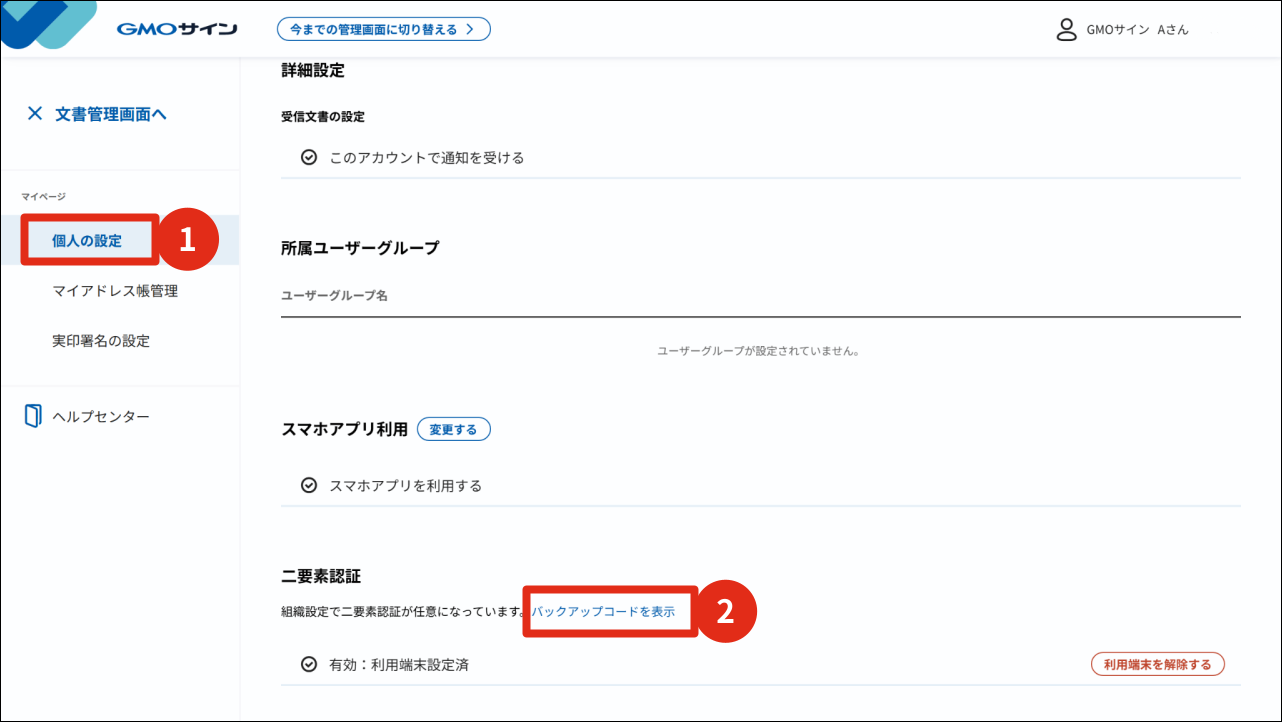Click the red number 1 badge
The width and height of the screenshot is (1282, 722).
[187, 241]
